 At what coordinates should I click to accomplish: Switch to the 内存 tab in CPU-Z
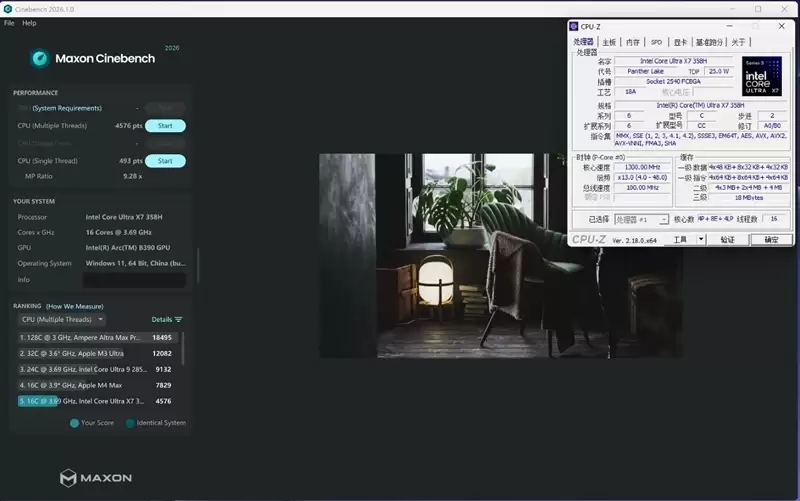pyautogui.click(x=632, y=42)
